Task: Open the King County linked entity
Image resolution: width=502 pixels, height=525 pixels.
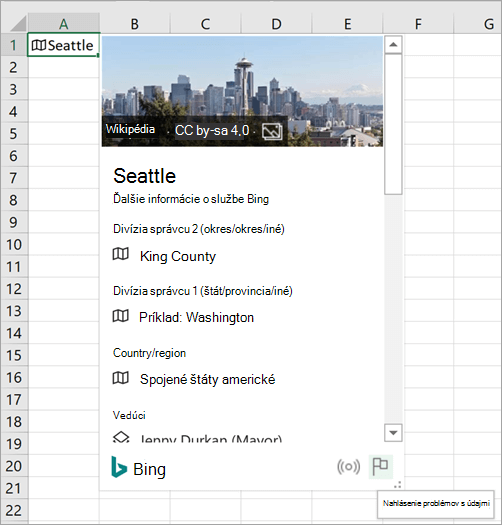Action: pyautogui.click(x=178, y=256)
